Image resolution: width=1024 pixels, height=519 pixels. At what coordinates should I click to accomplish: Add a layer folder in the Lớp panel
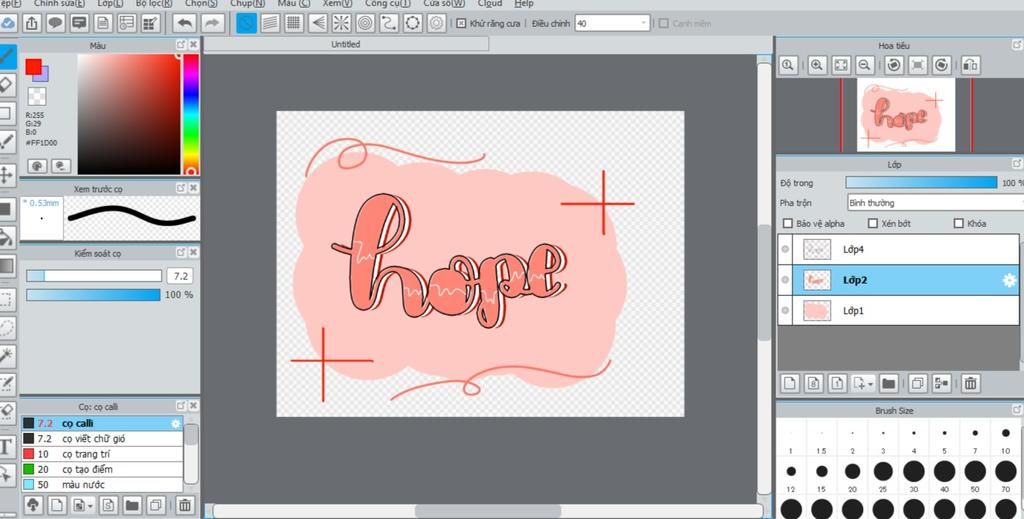point(888,383)
